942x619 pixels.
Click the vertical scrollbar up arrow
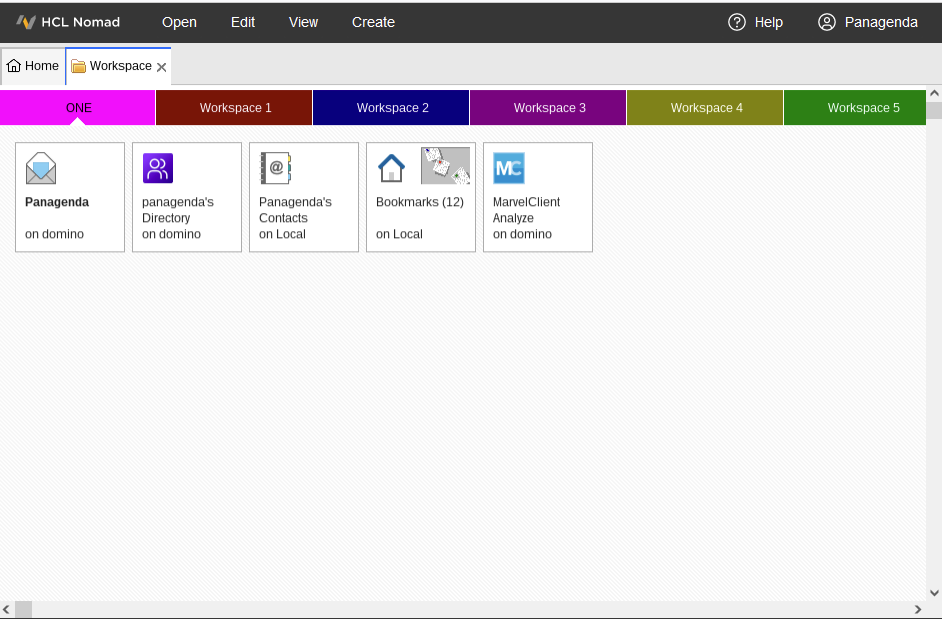[934, 94]
